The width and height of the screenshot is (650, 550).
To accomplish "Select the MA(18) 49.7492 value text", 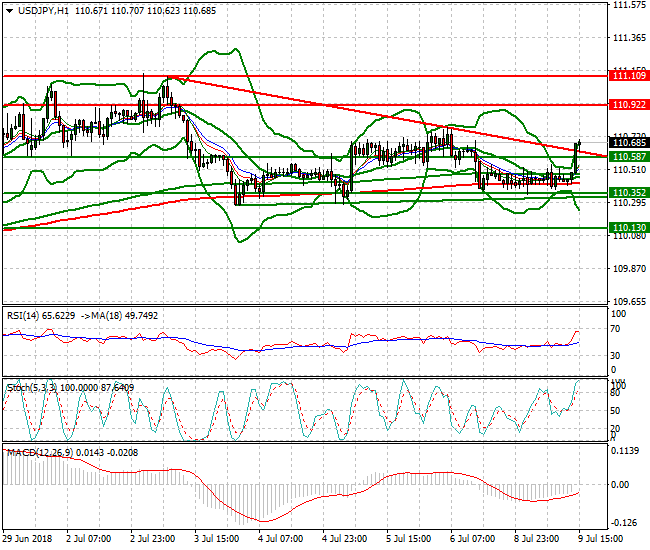I will pos(125,316).
